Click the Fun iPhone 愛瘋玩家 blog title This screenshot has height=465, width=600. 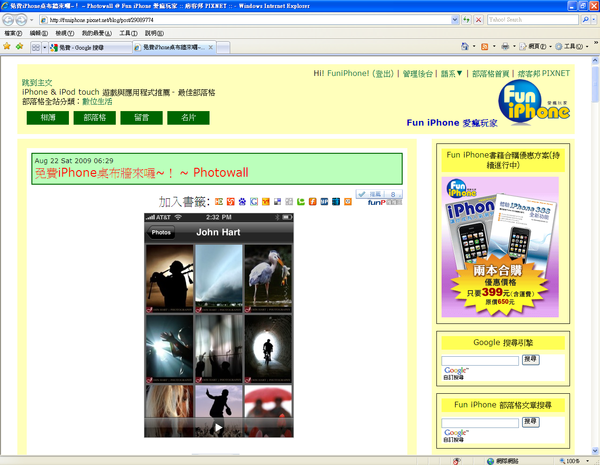tap(452, 123)
